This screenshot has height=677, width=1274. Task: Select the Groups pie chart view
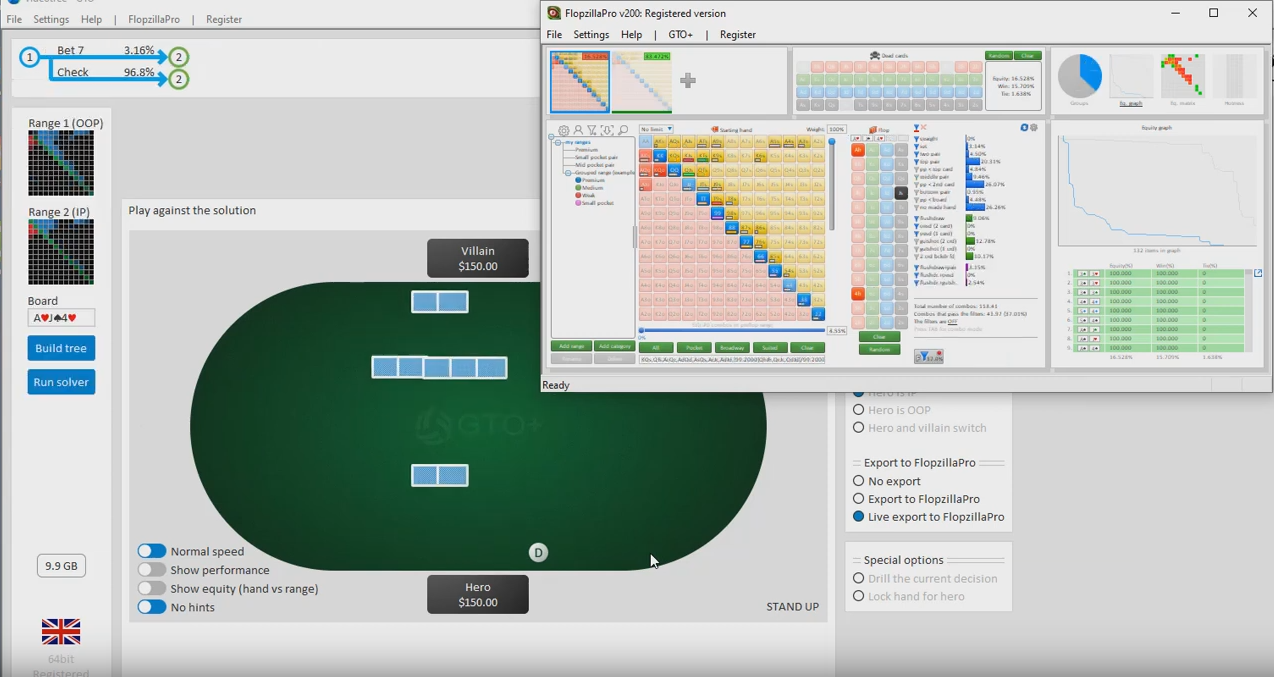1080,78
